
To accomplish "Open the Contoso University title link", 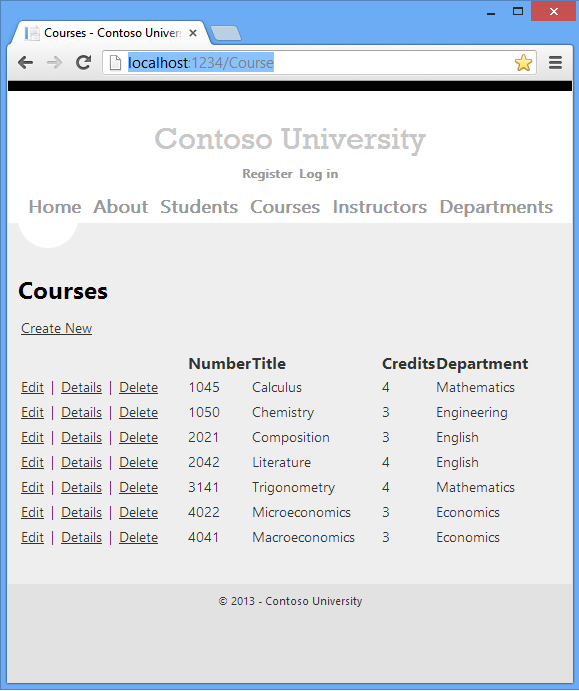I will click(x=290, y=139).
